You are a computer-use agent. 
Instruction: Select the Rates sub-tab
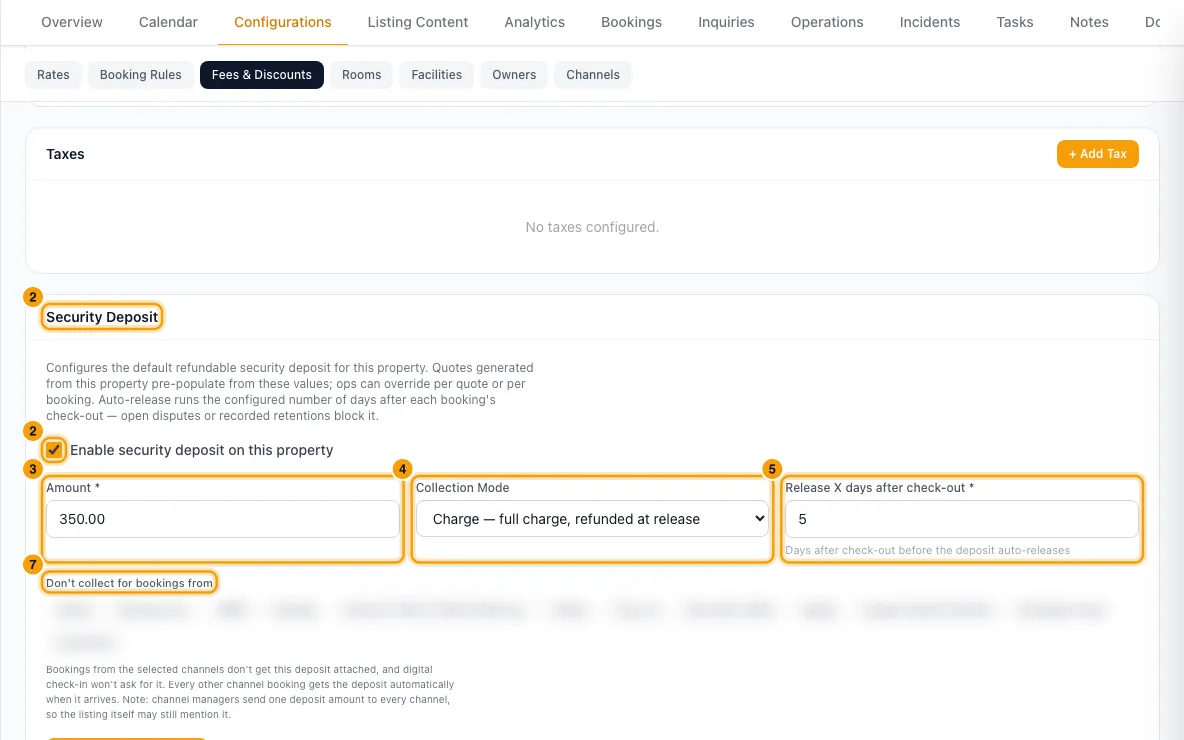click(53, 75)
